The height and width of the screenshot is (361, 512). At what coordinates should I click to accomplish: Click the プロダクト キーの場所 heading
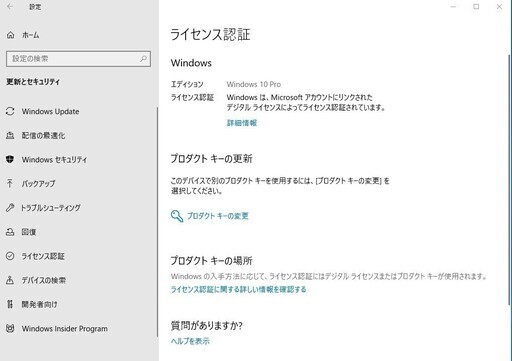pyautogui.click(x=212, y=260)
